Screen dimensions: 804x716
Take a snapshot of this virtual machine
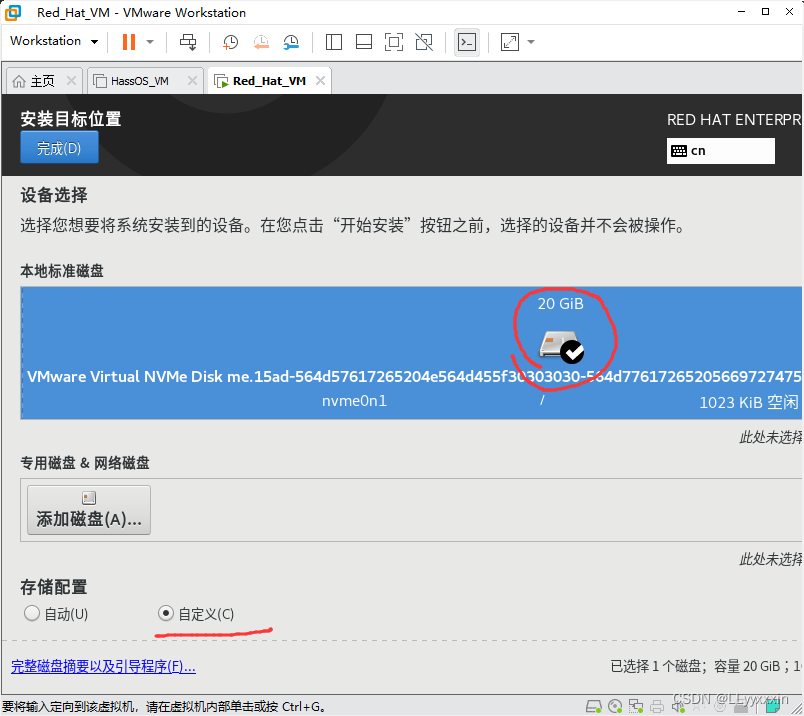[x=230, y=42]
